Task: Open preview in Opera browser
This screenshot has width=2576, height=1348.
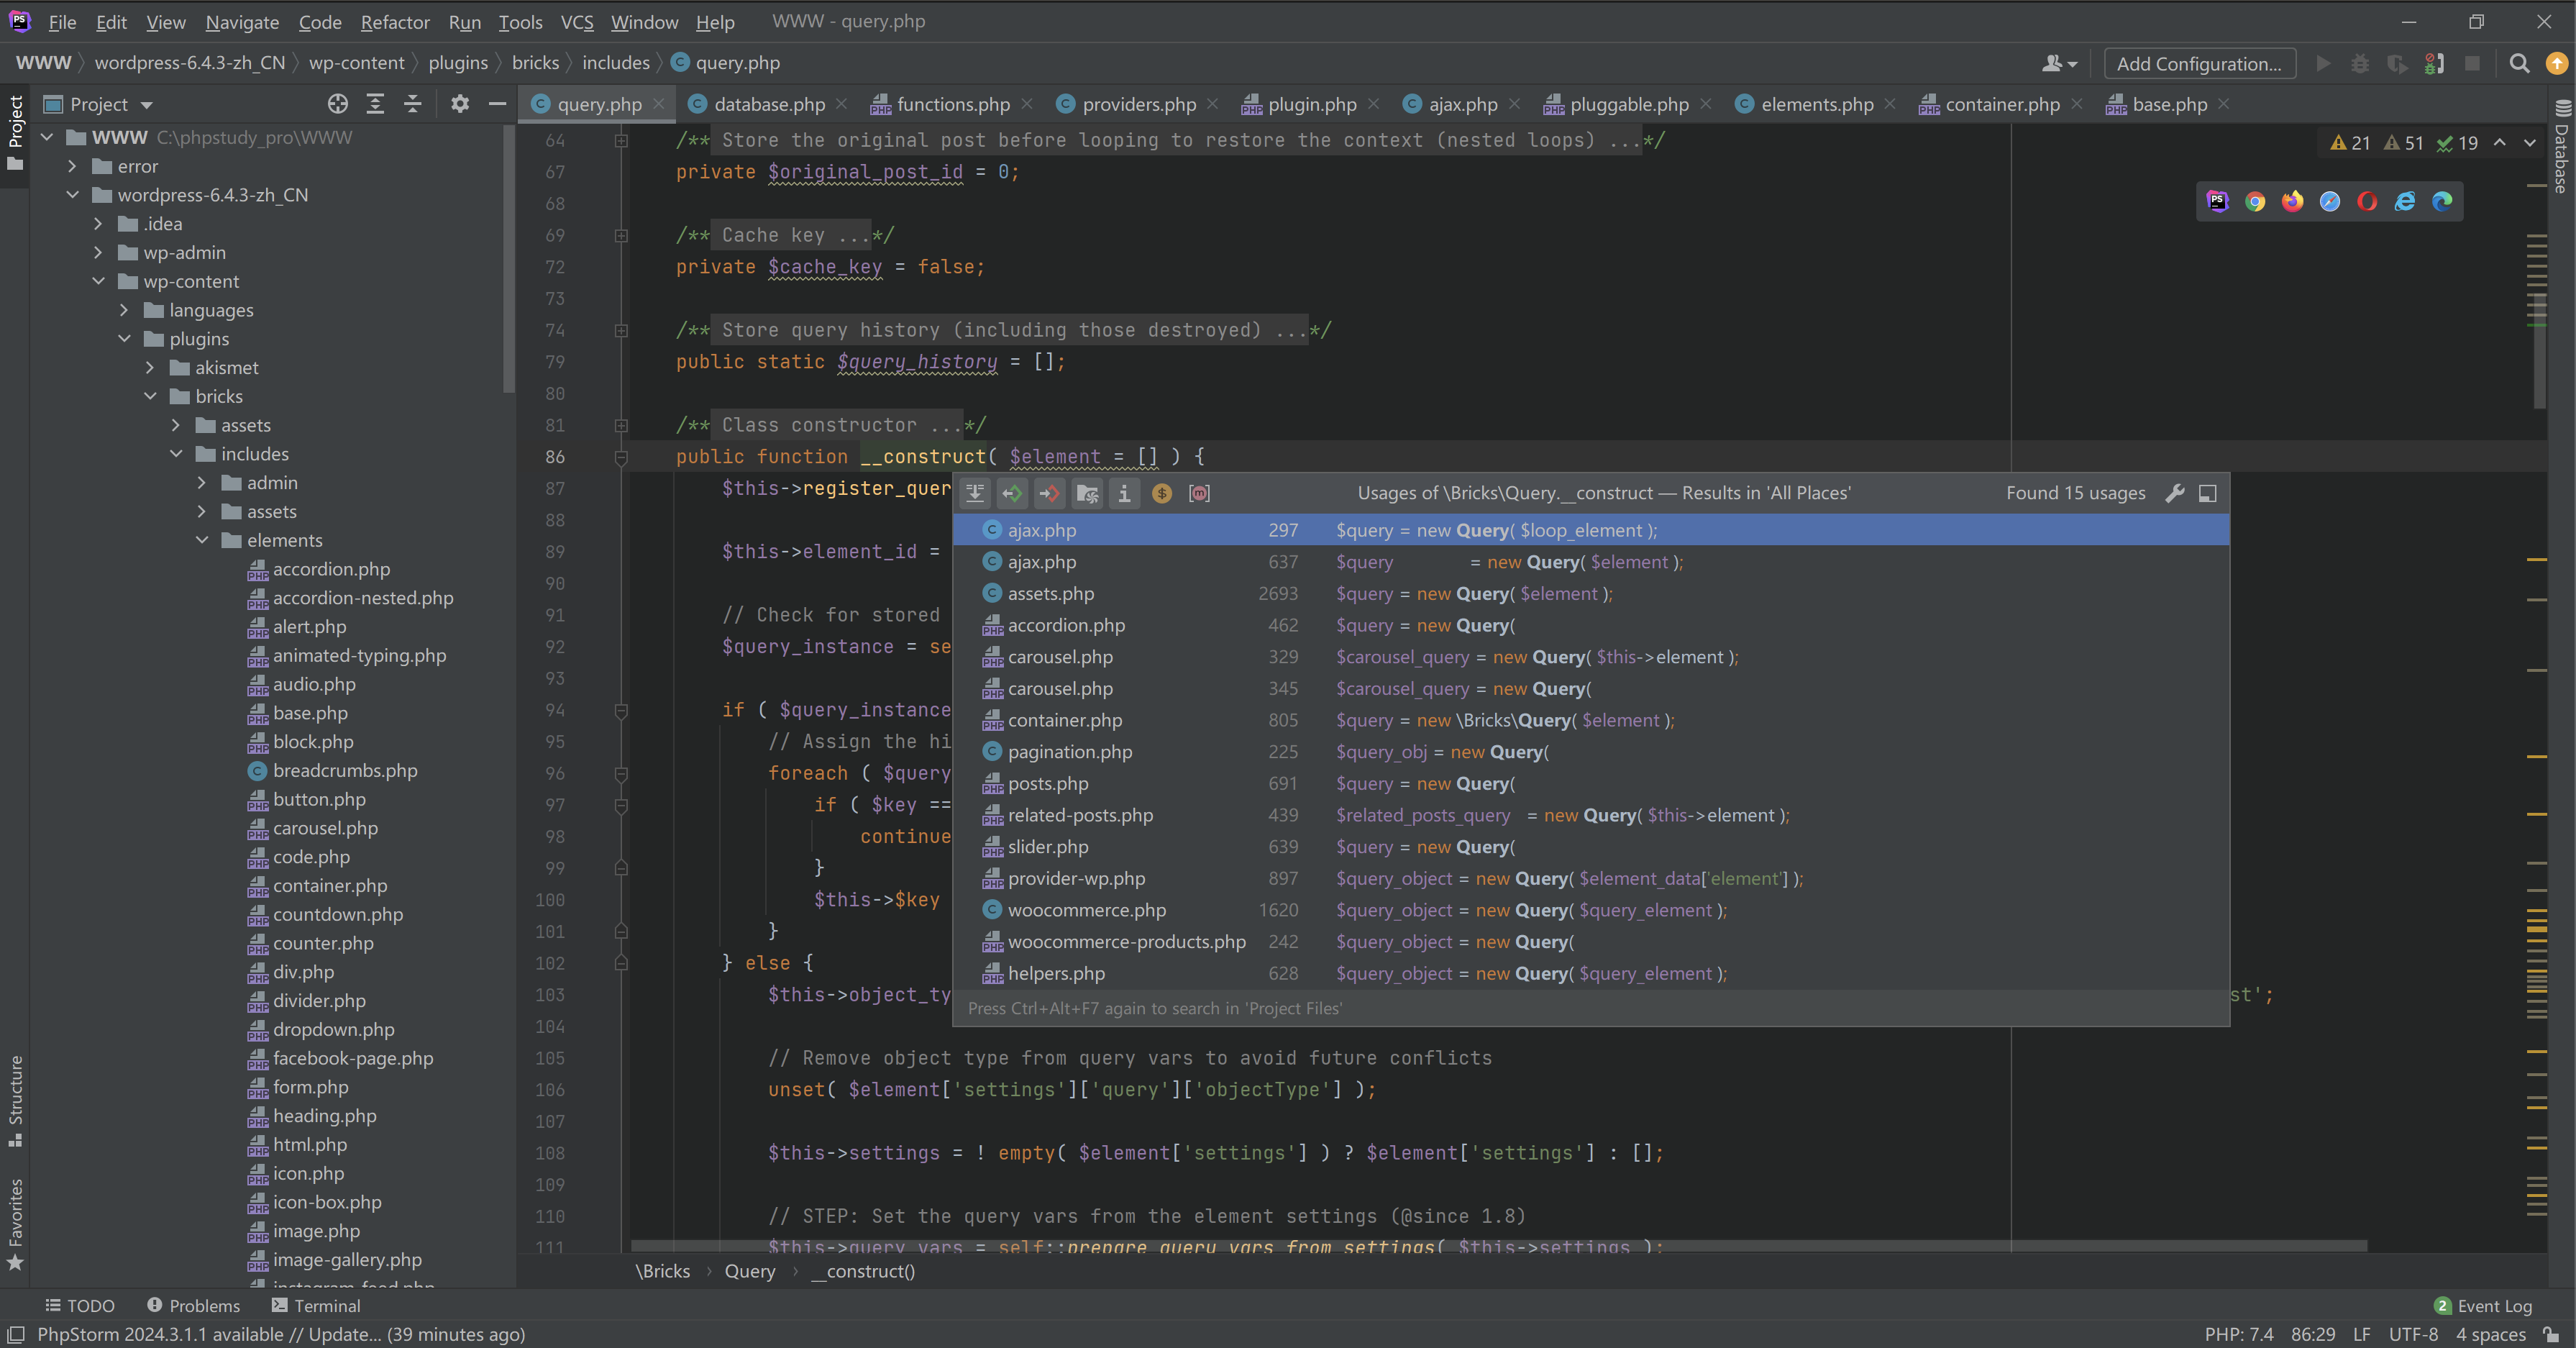Action: point(2367,201)
